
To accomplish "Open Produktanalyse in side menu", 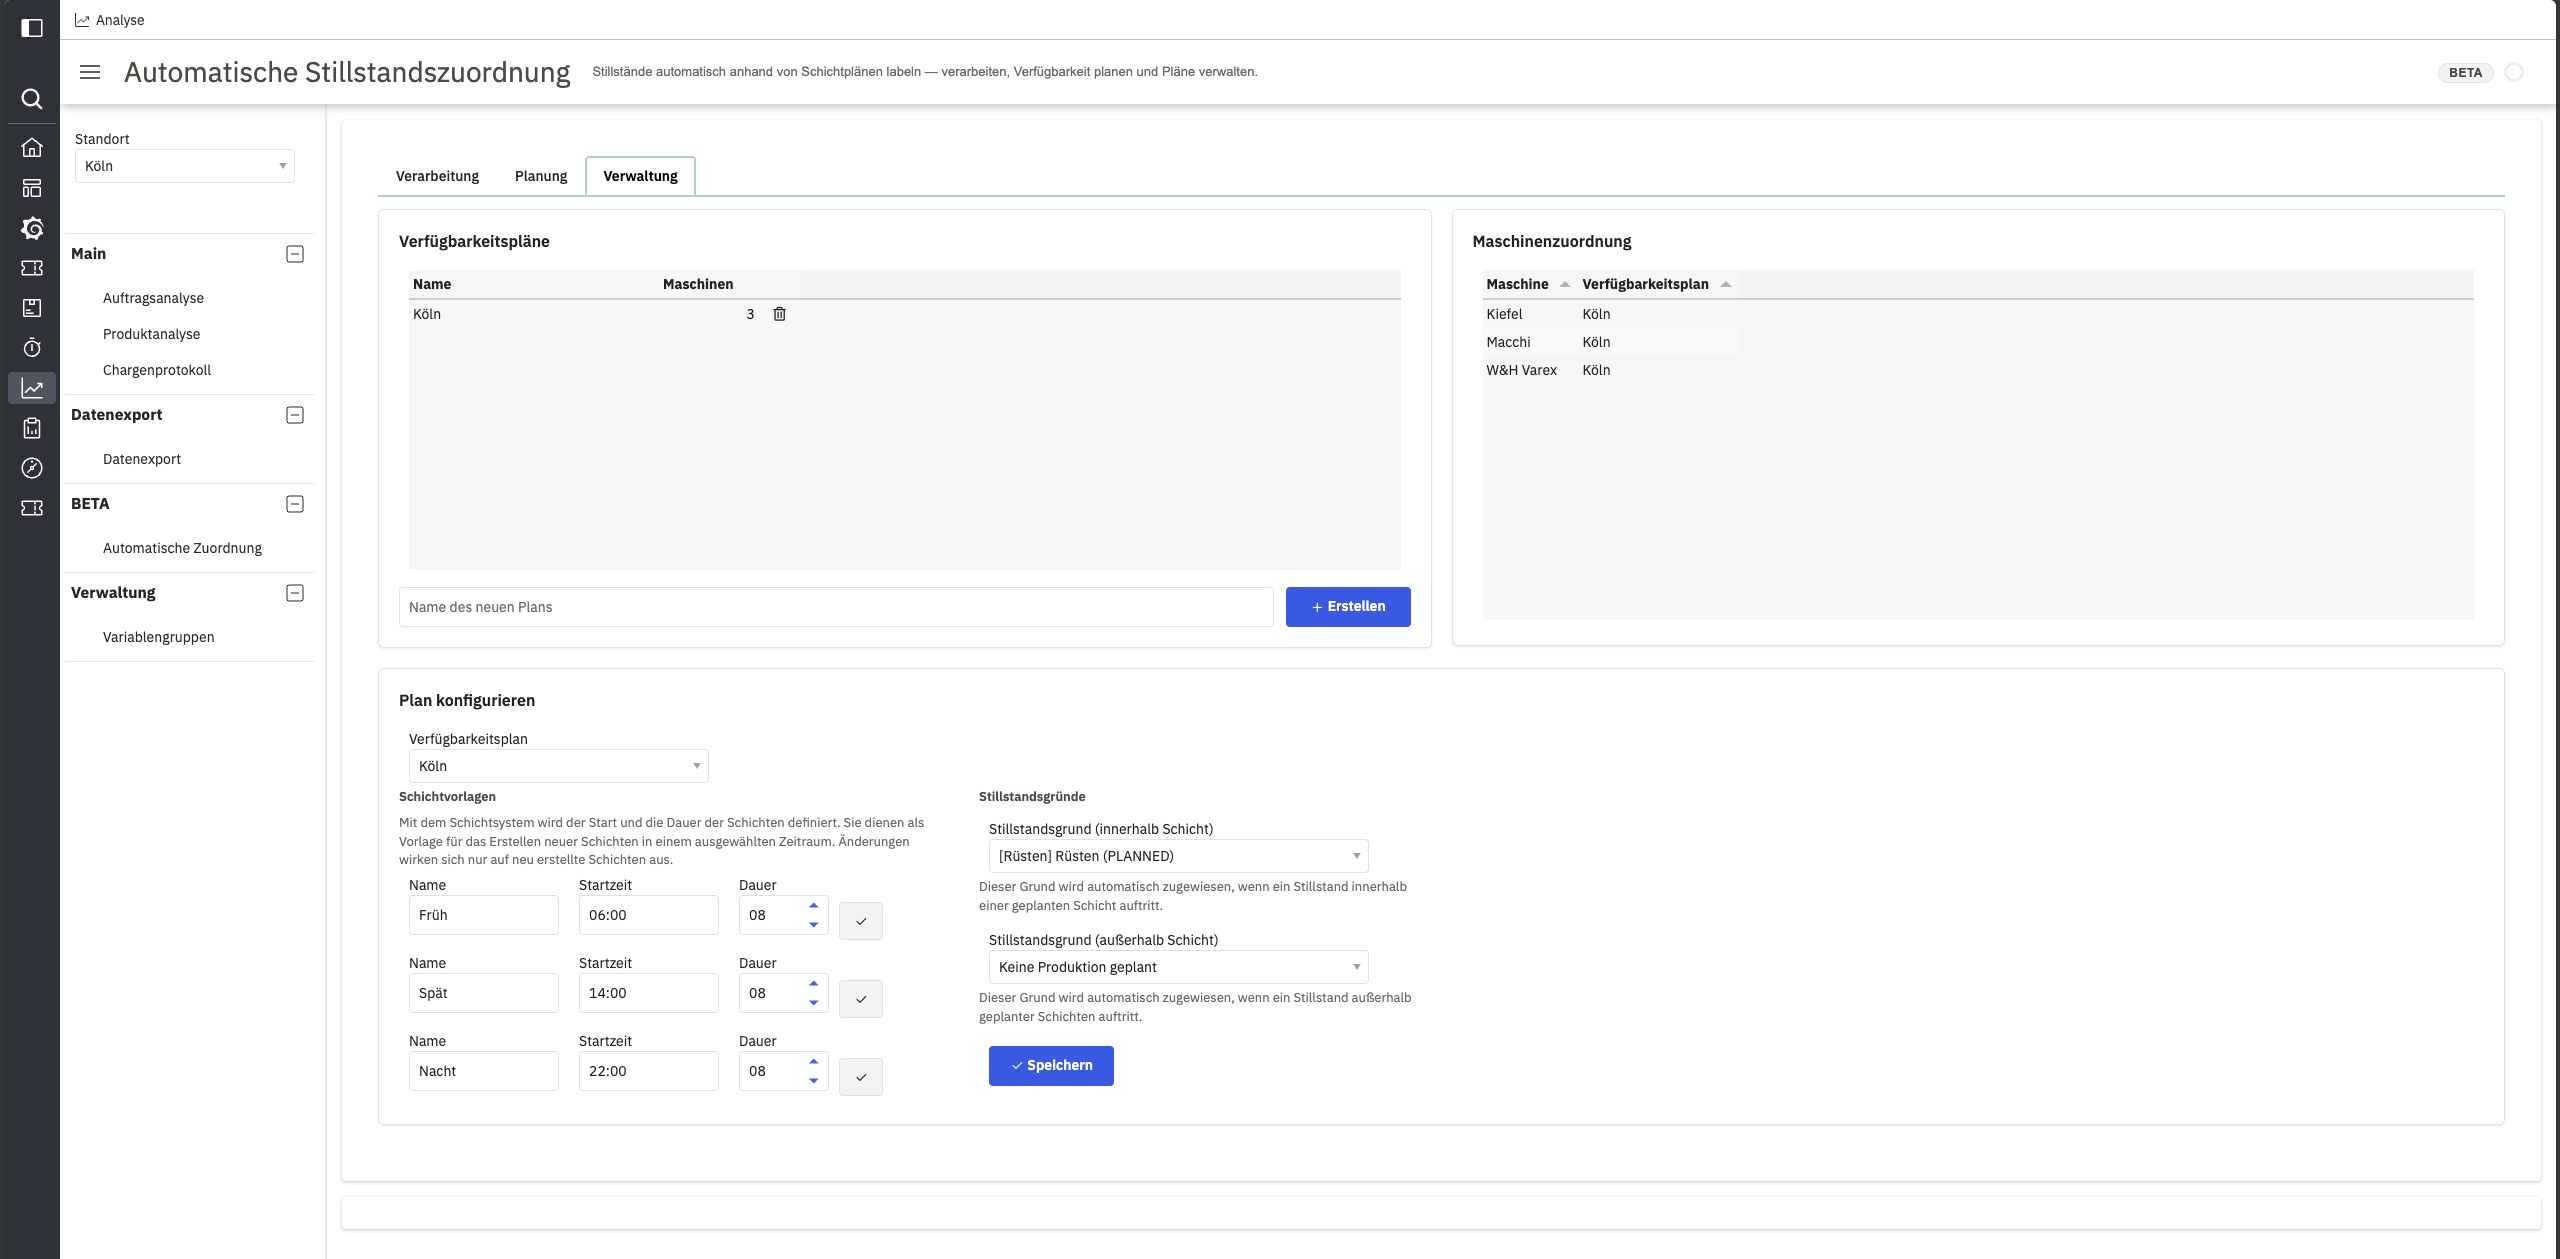I will pos(151,334).
